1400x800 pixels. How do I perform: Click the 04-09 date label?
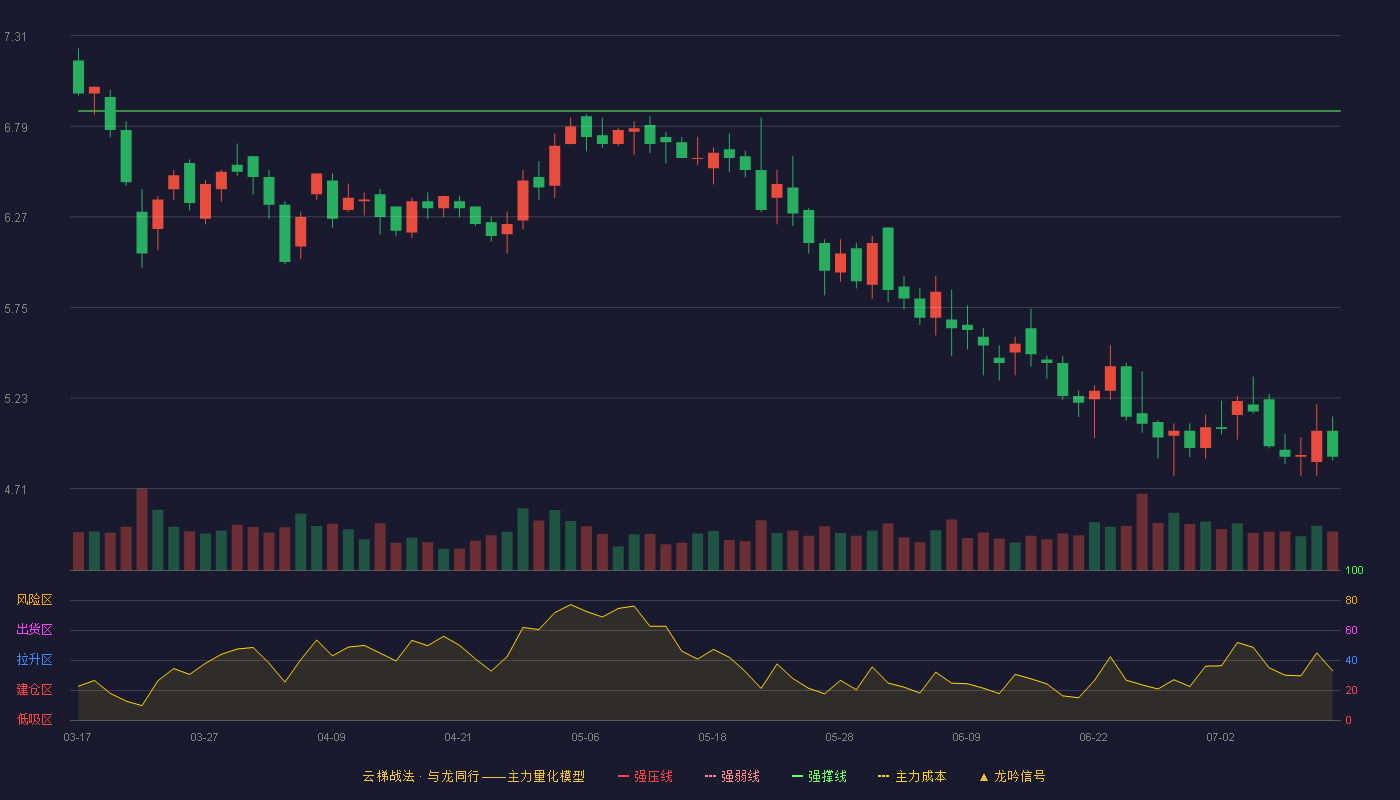click(x=331, y=737)
